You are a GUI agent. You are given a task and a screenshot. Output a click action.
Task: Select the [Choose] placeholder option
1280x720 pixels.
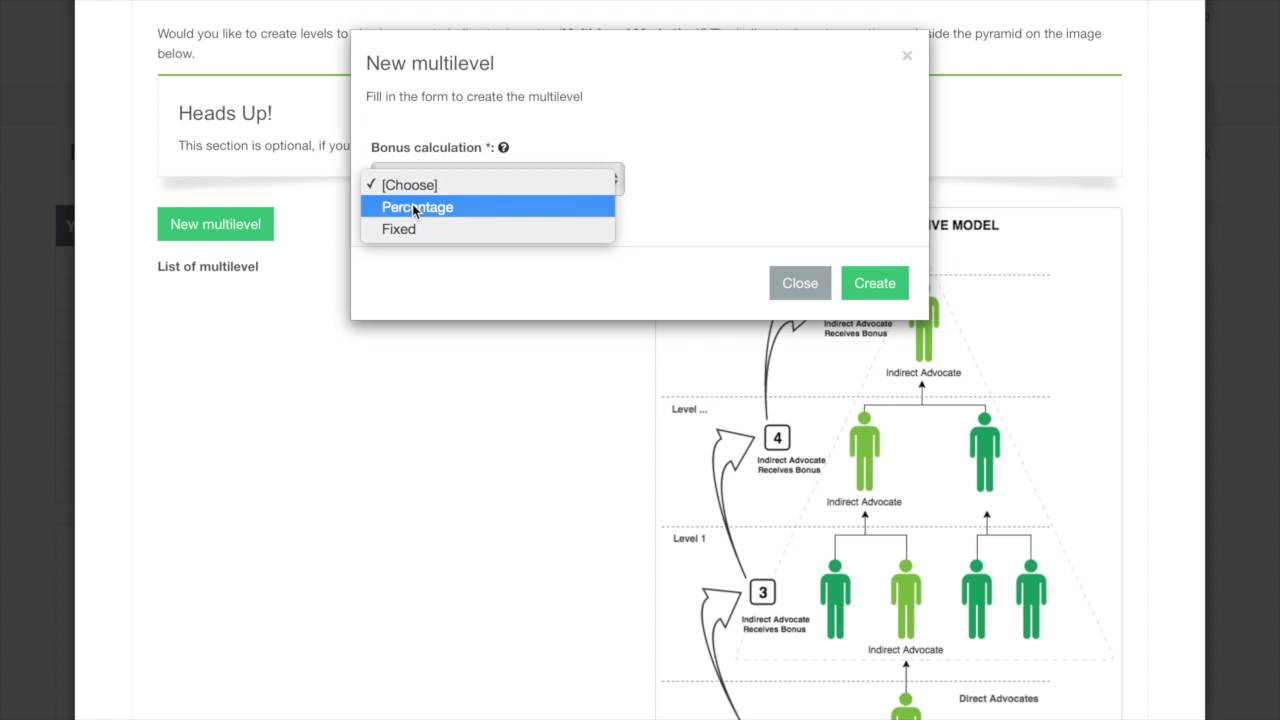[487, 185]
